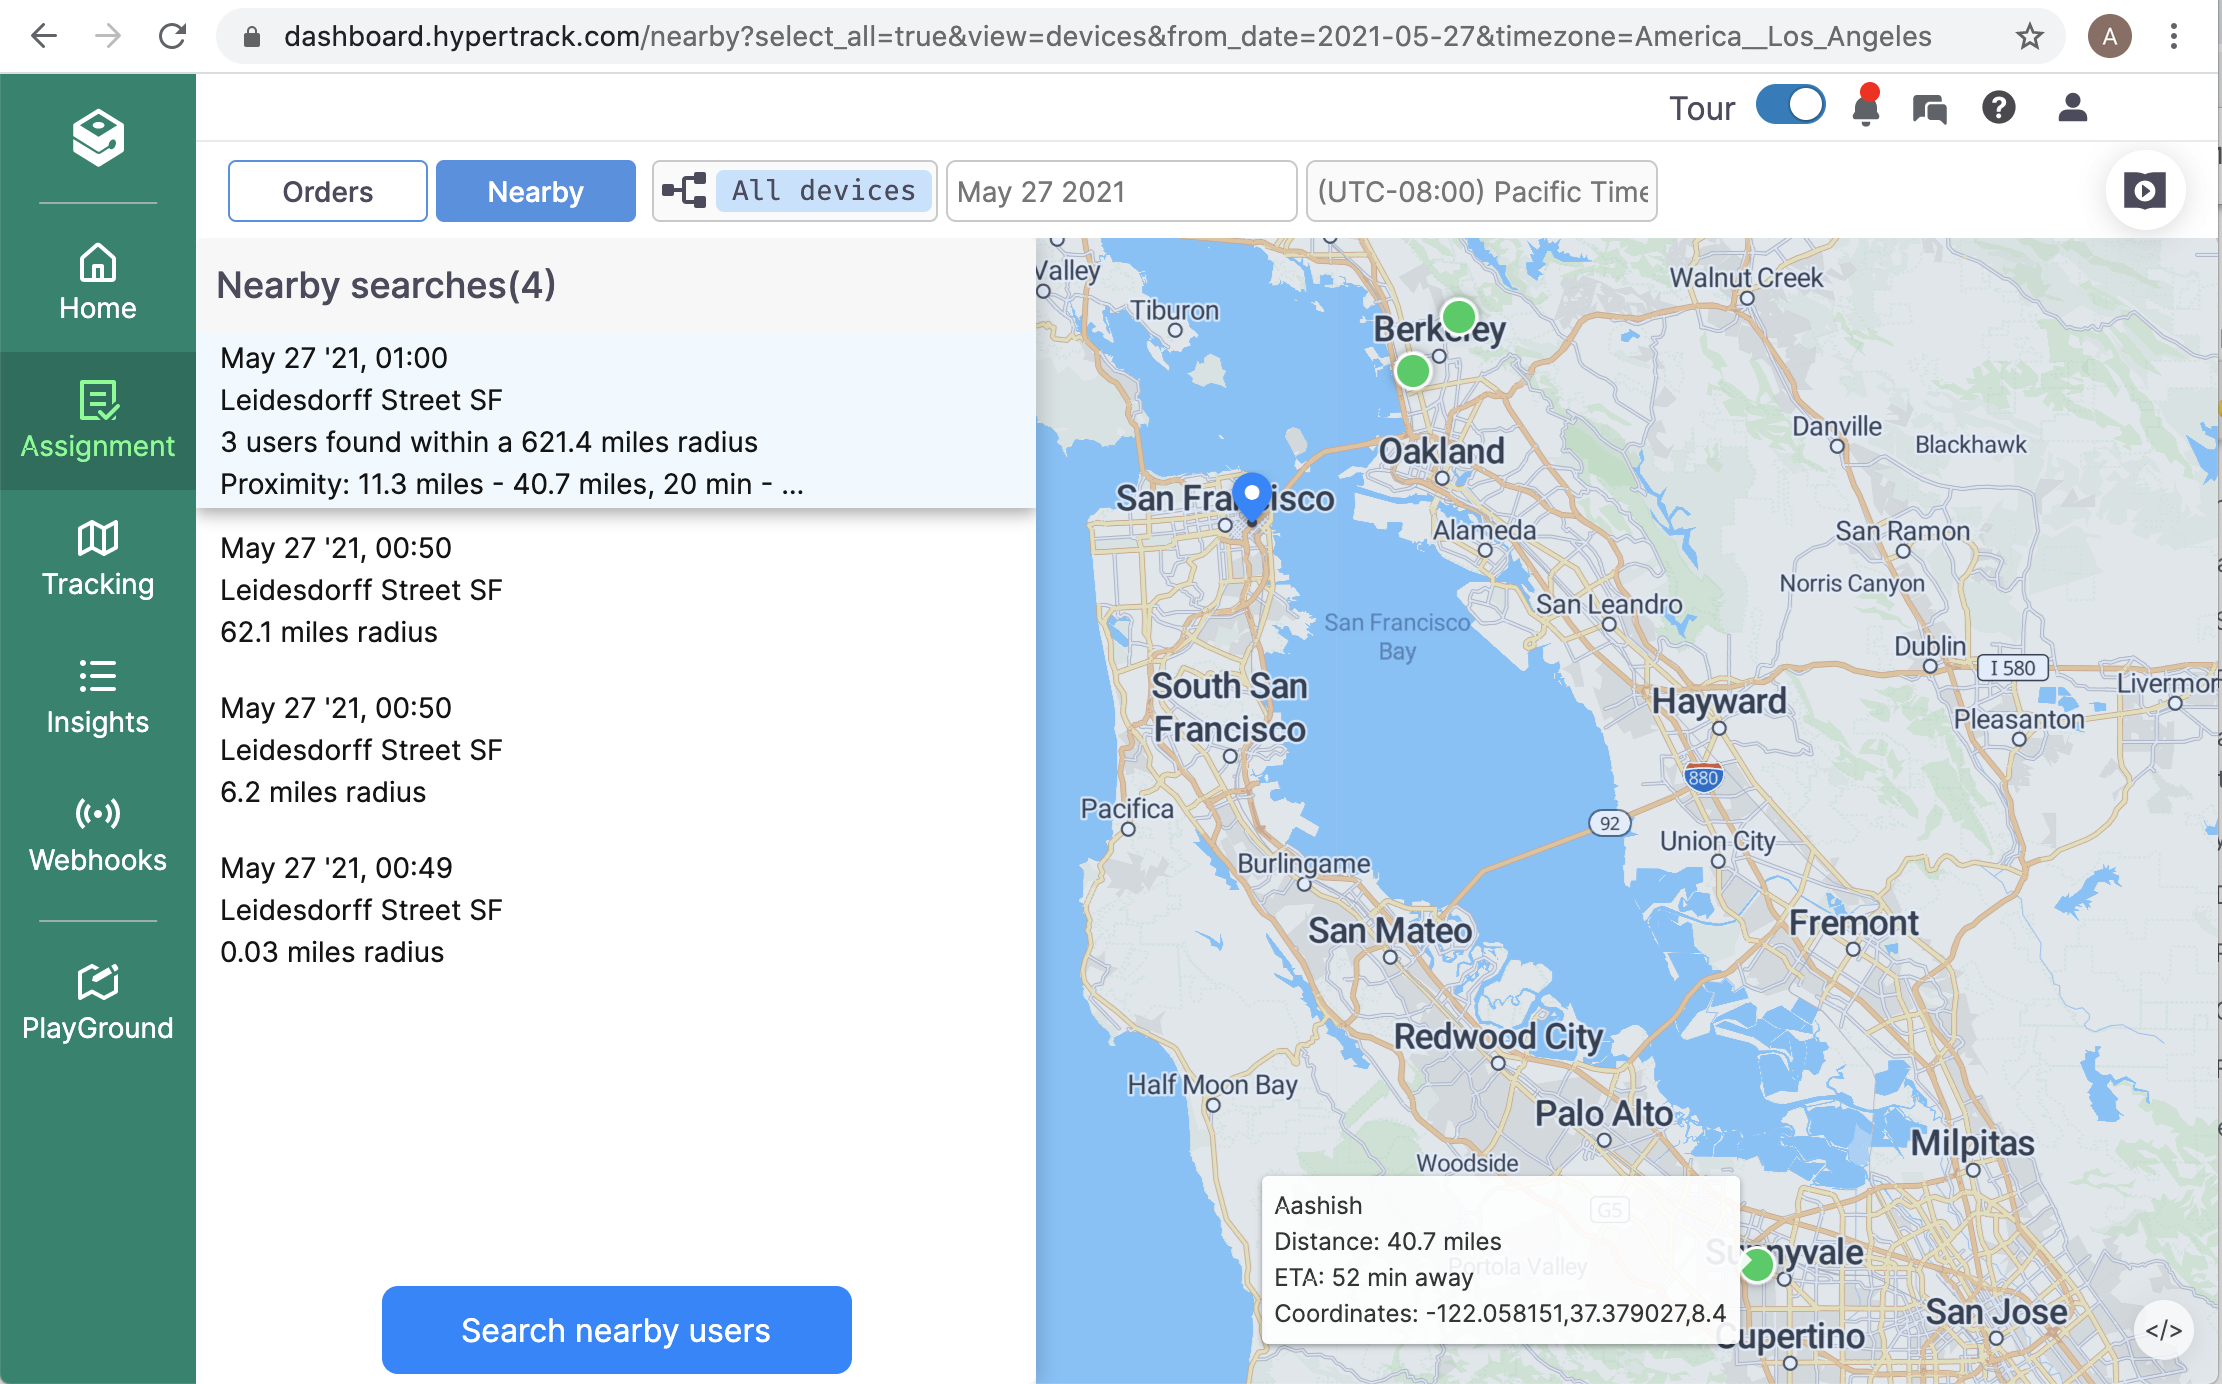Select the Nearby tab

tap(535, 191)
